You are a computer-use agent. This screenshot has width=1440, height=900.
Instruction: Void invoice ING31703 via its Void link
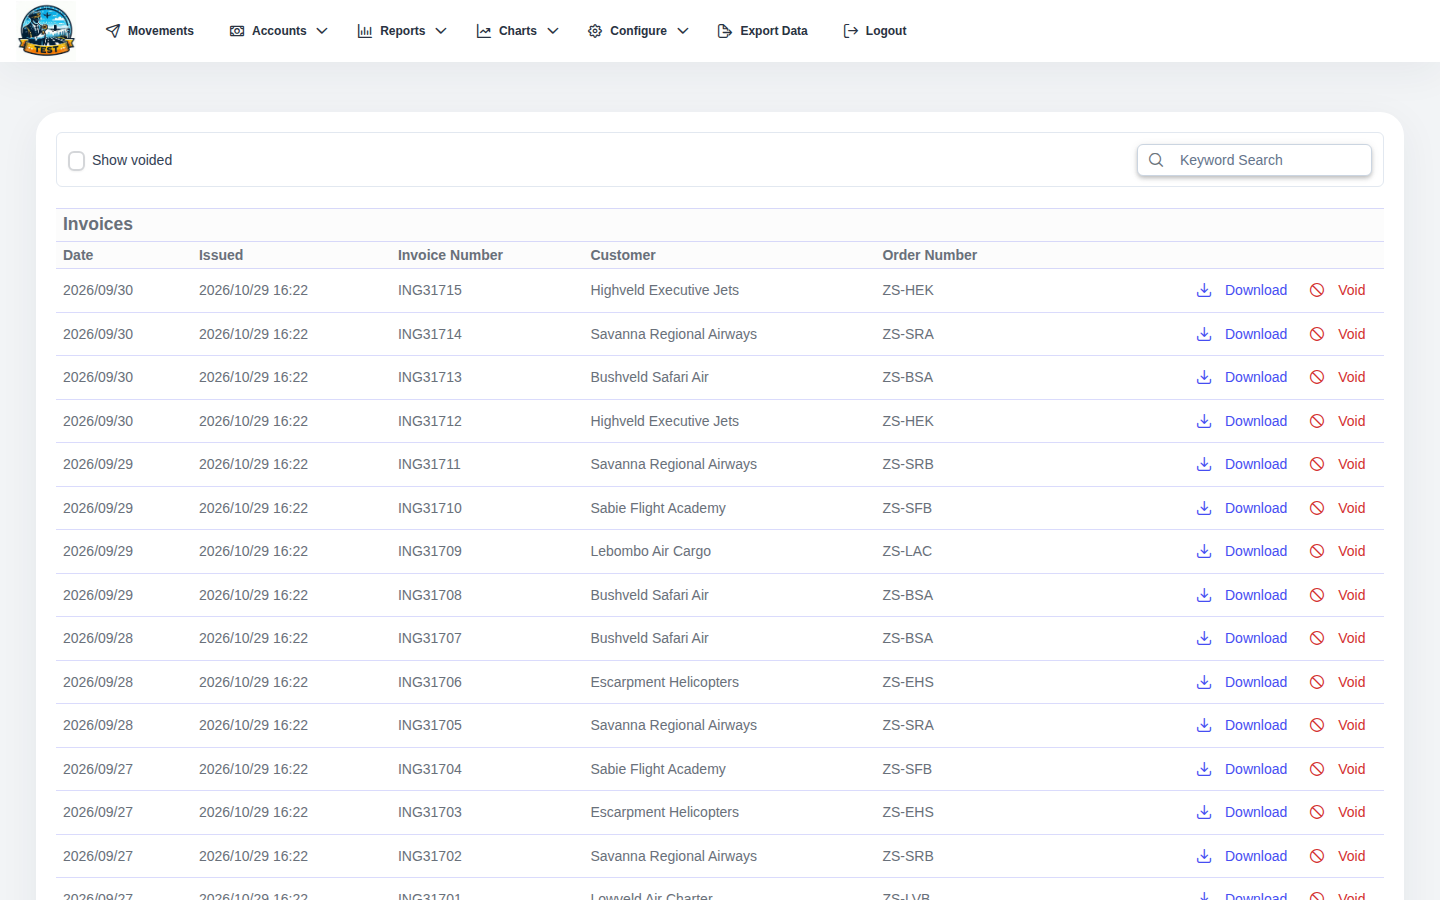(x=1351, y=812)
